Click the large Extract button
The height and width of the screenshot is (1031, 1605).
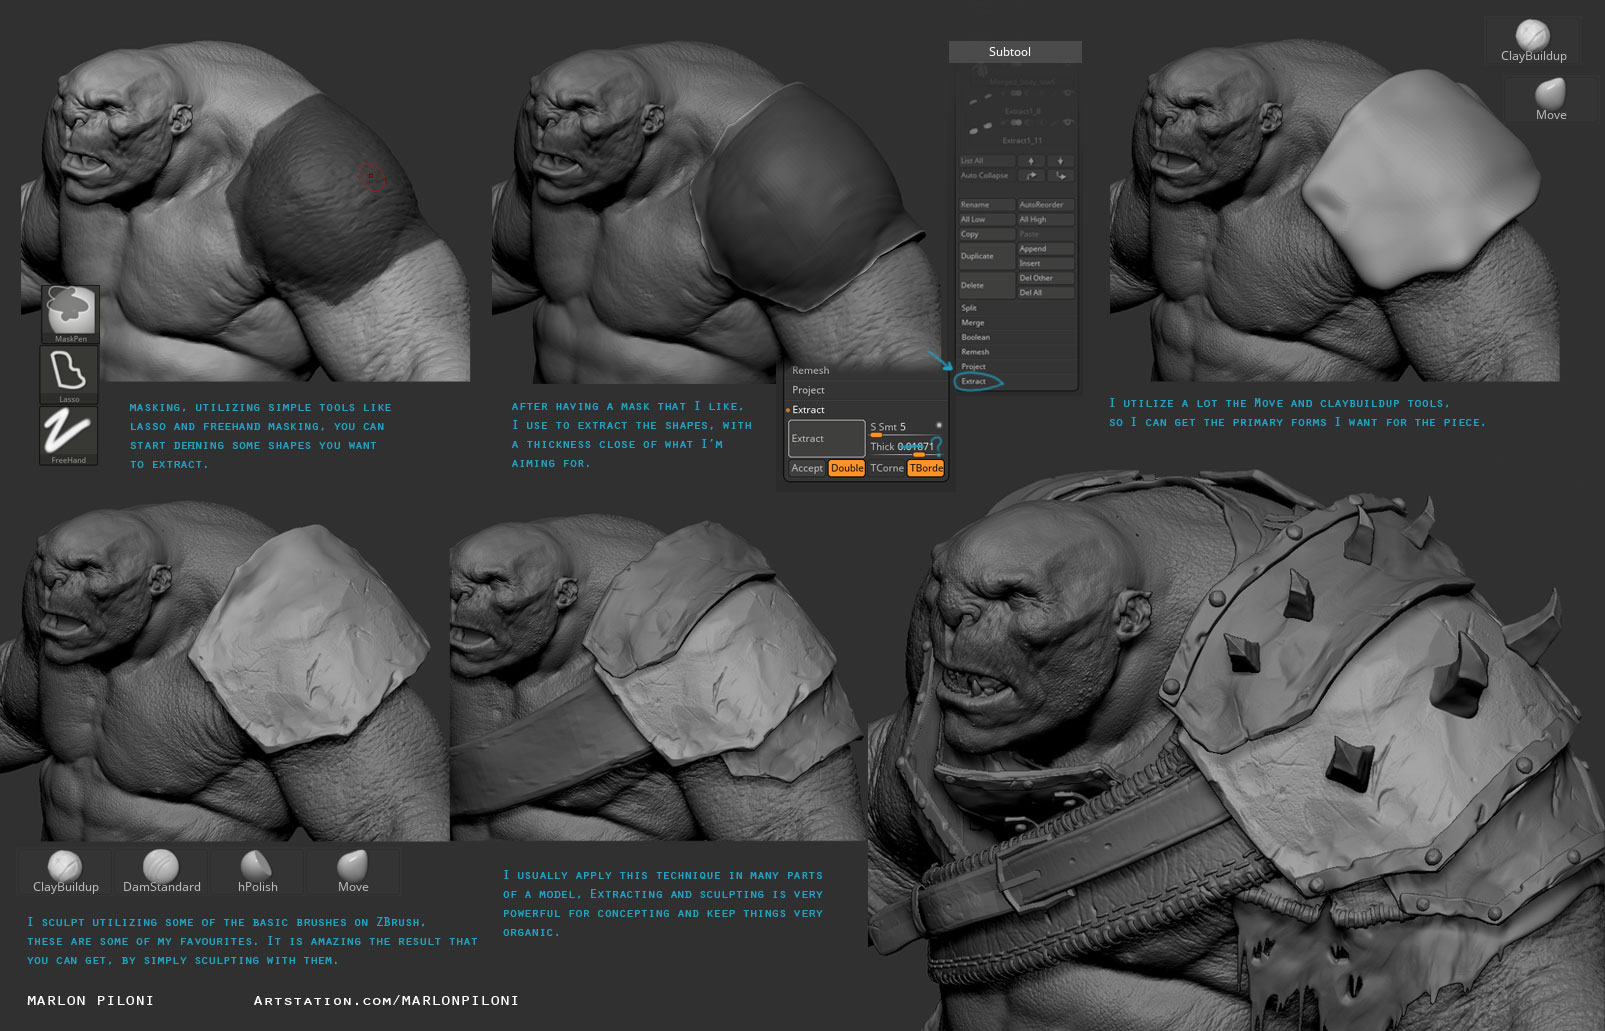826,438
